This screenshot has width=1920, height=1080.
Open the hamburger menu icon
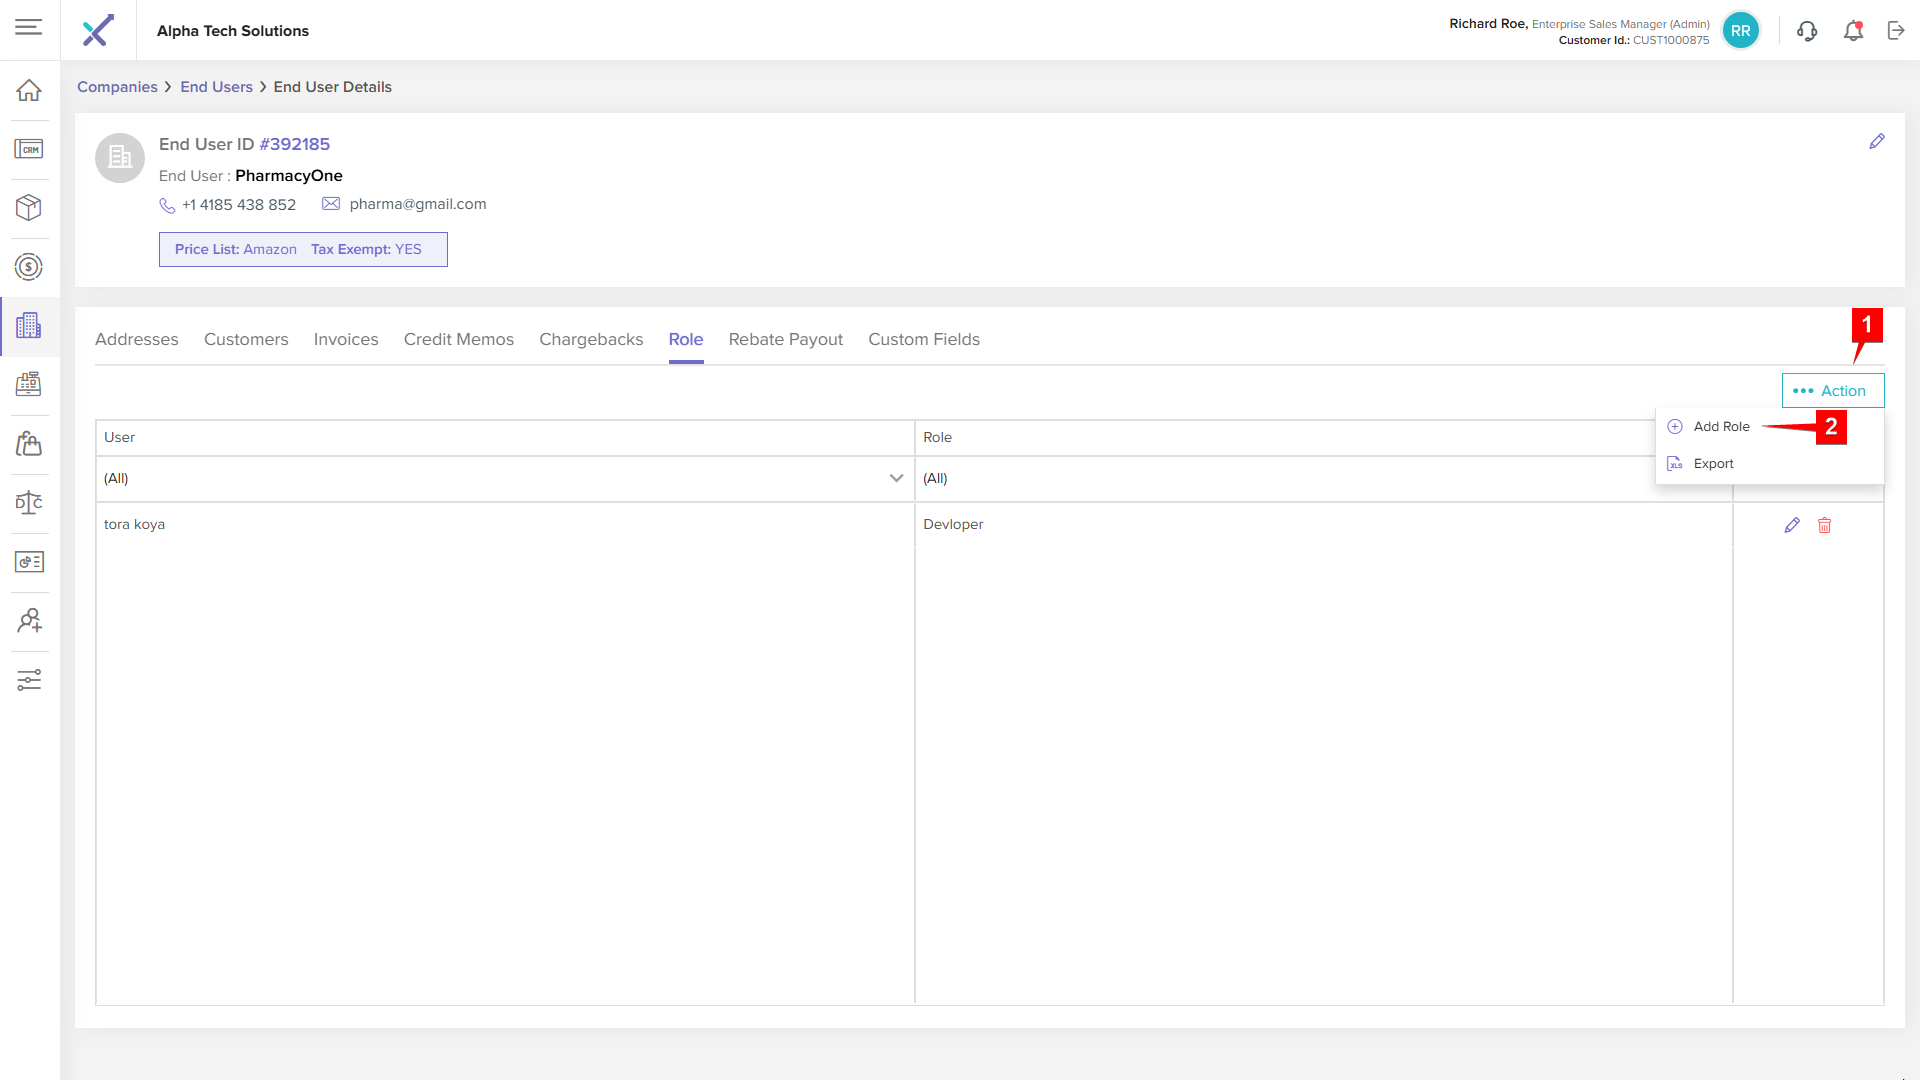click(x=29, y=28)
